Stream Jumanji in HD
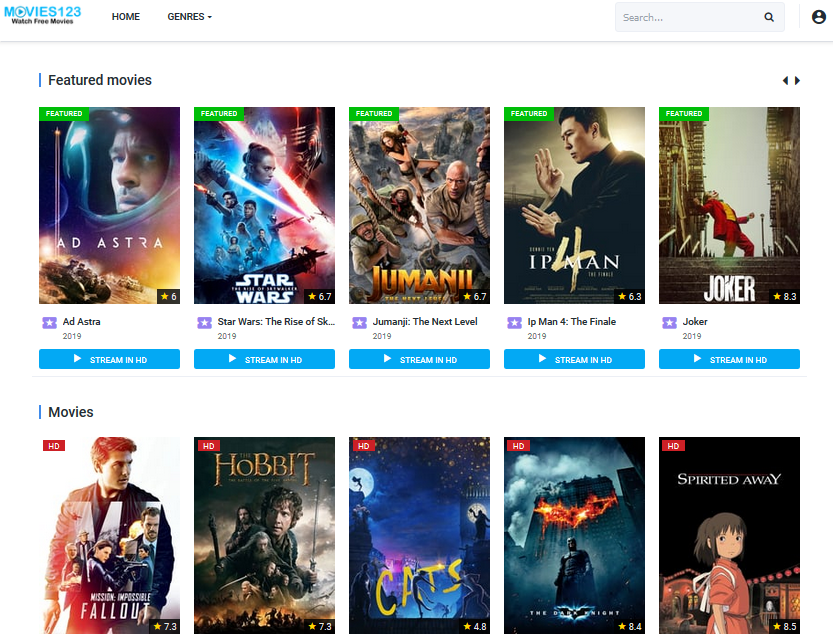The image size is (833, 635). (420, 359)
